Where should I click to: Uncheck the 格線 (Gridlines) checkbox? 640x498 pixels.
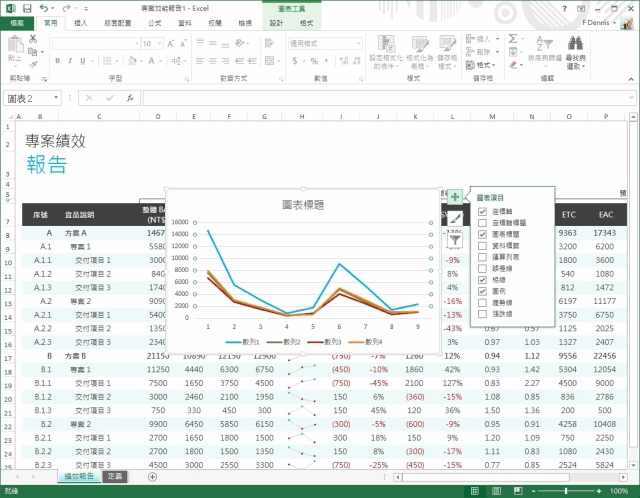click(x=482, y=280)
